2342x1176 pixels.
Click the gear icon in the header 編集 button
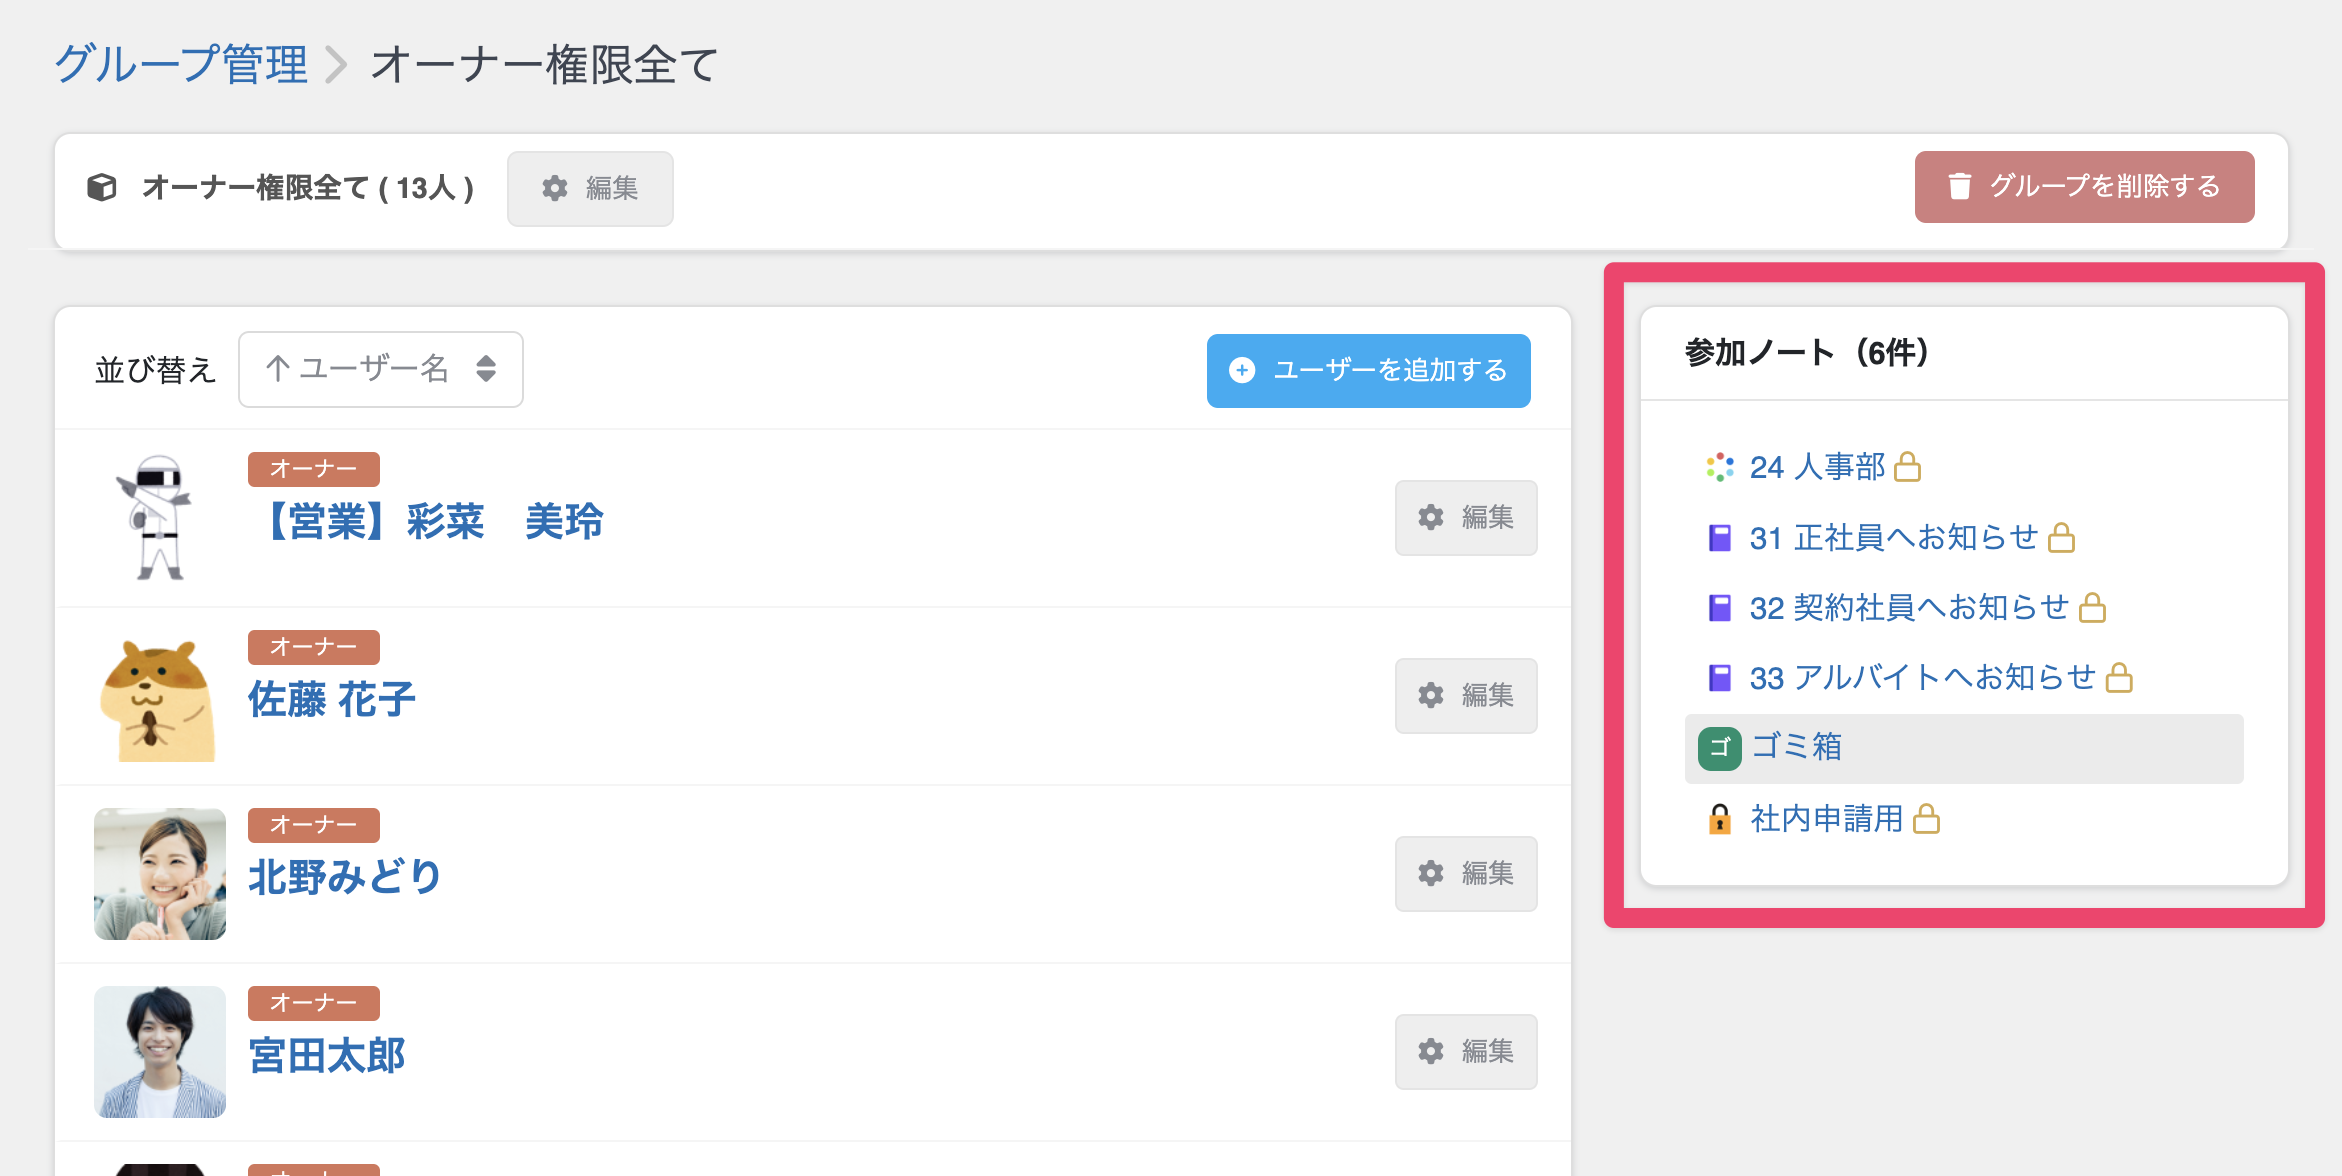point(555,188)
